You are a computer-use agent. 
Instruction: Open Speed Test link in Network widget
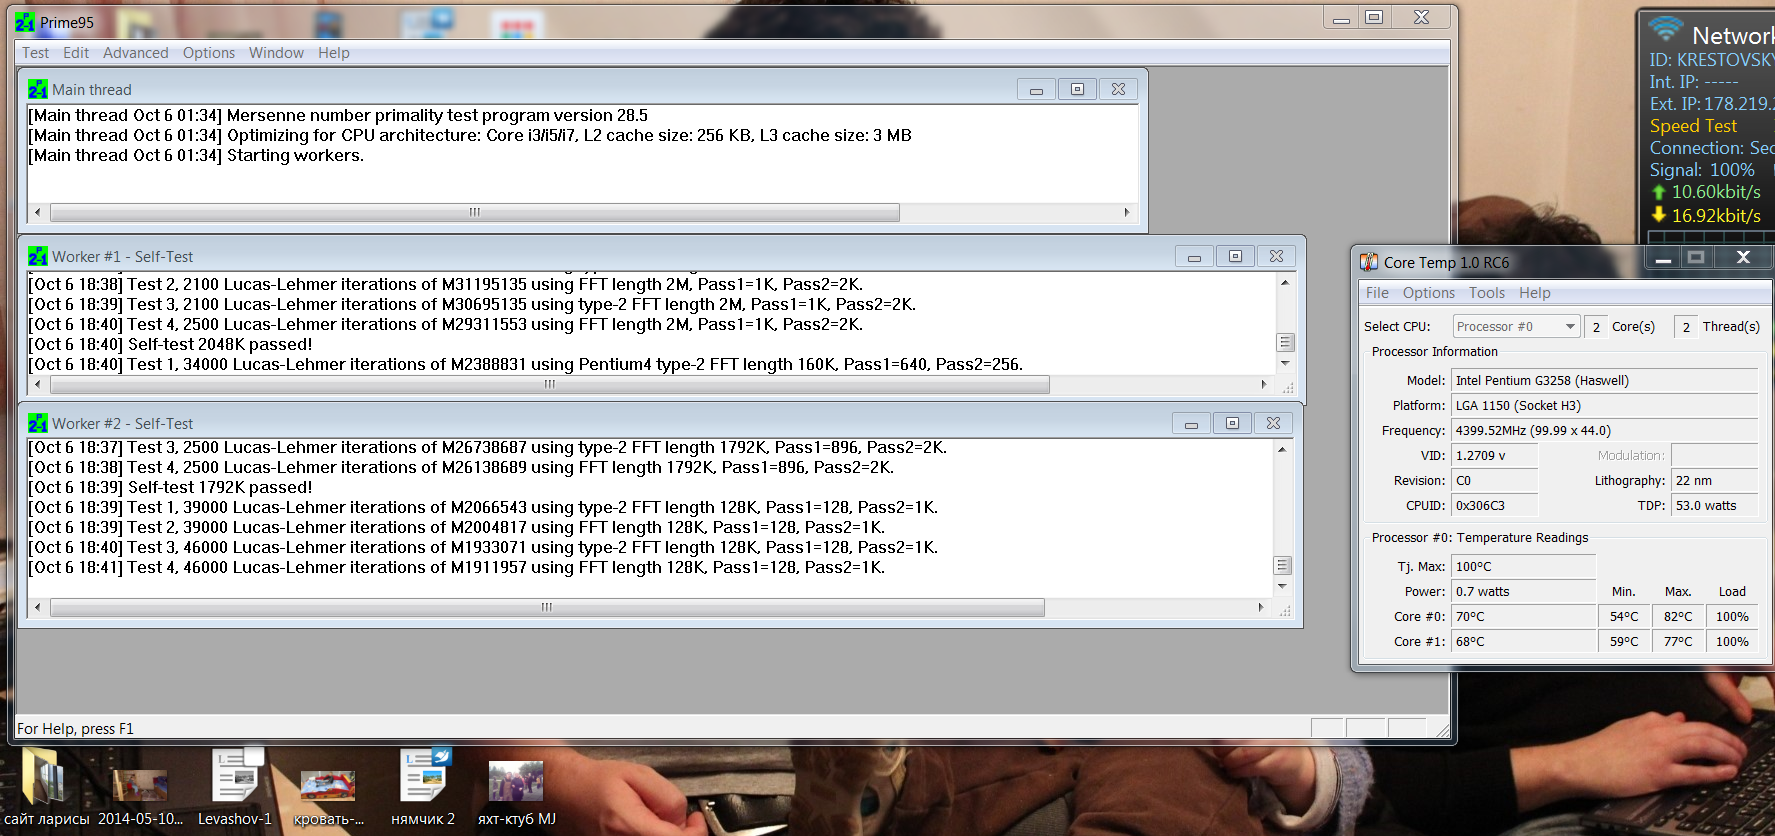pyautogui.click(x=1693, y=126)
